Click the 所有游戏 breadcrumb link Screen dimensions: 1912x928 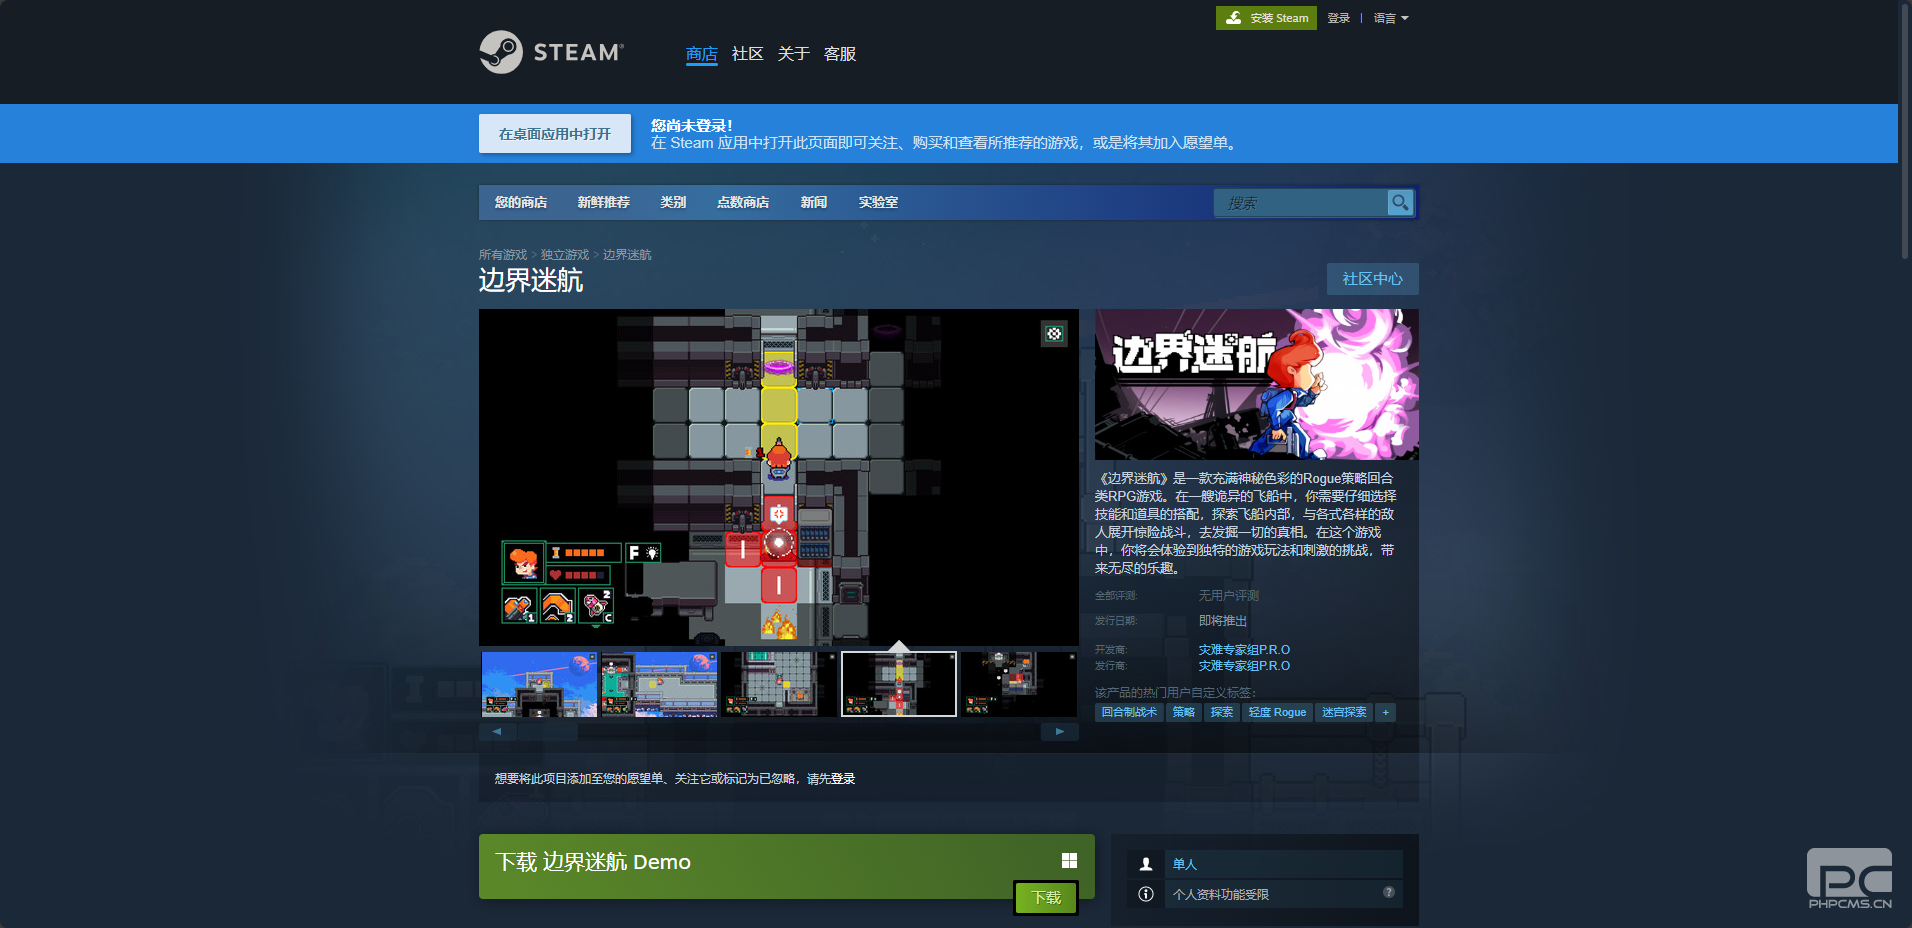[x=503, y=255]
